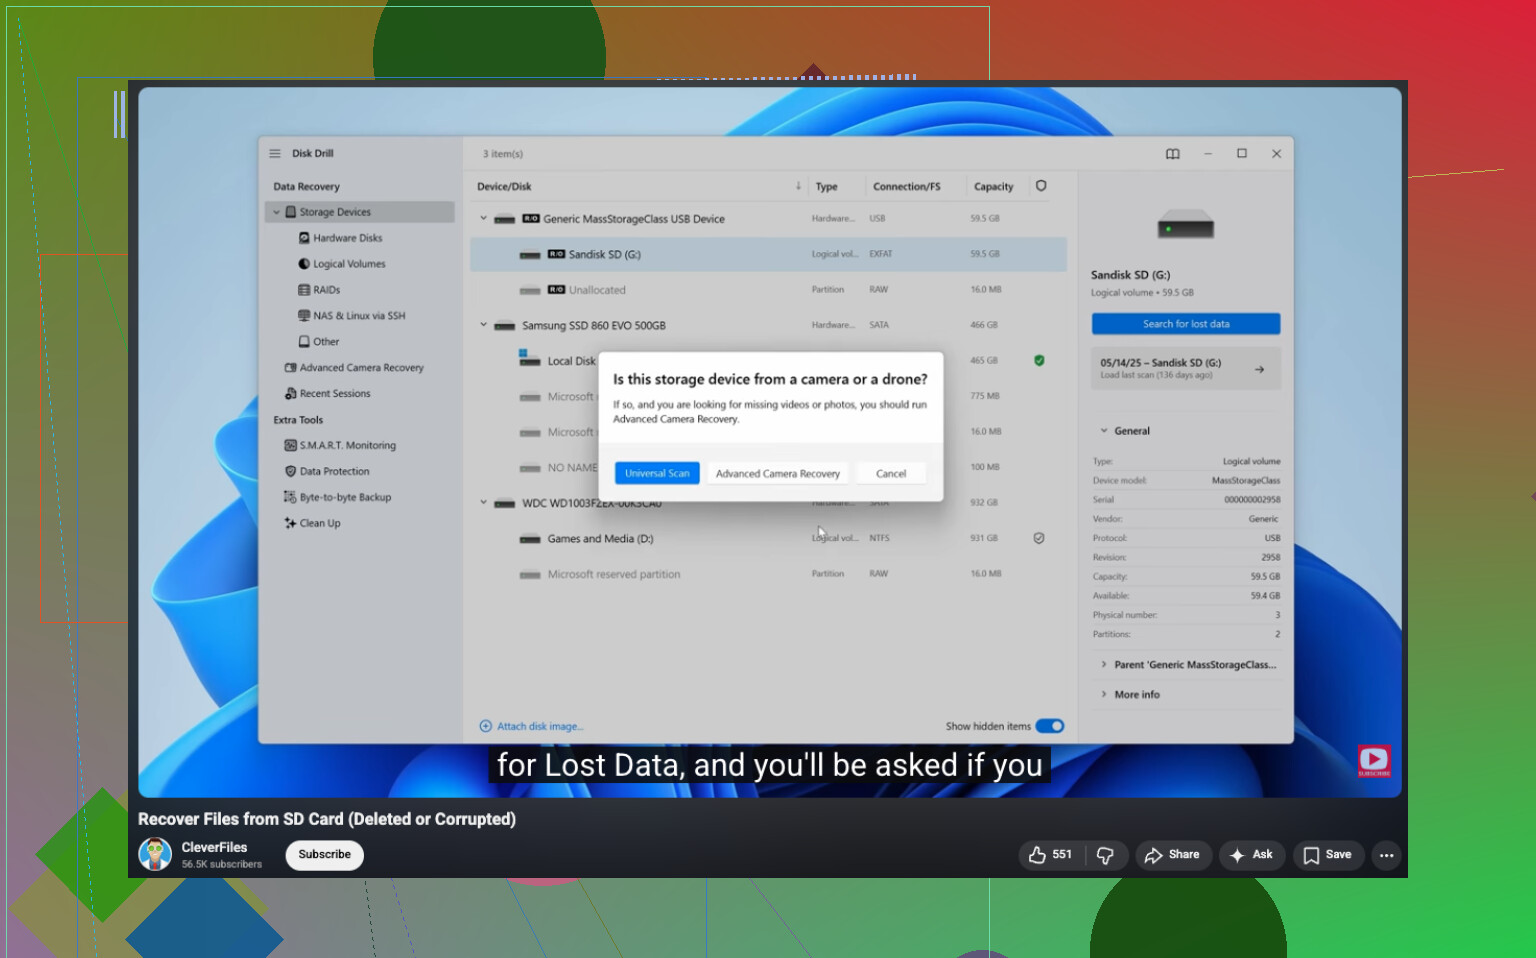Click the protection shield column header icon

1041,186
